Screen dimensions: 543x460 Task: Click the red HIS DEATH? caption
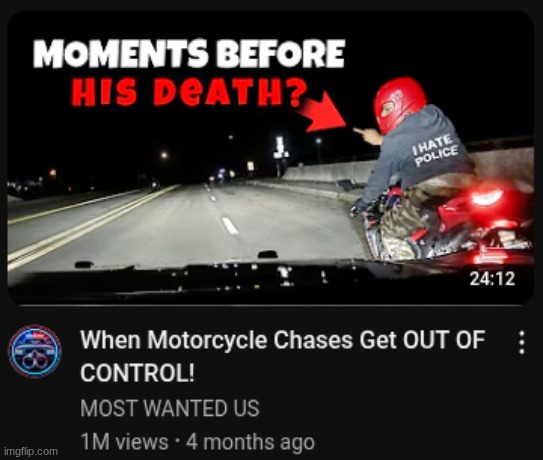point(189,91)
